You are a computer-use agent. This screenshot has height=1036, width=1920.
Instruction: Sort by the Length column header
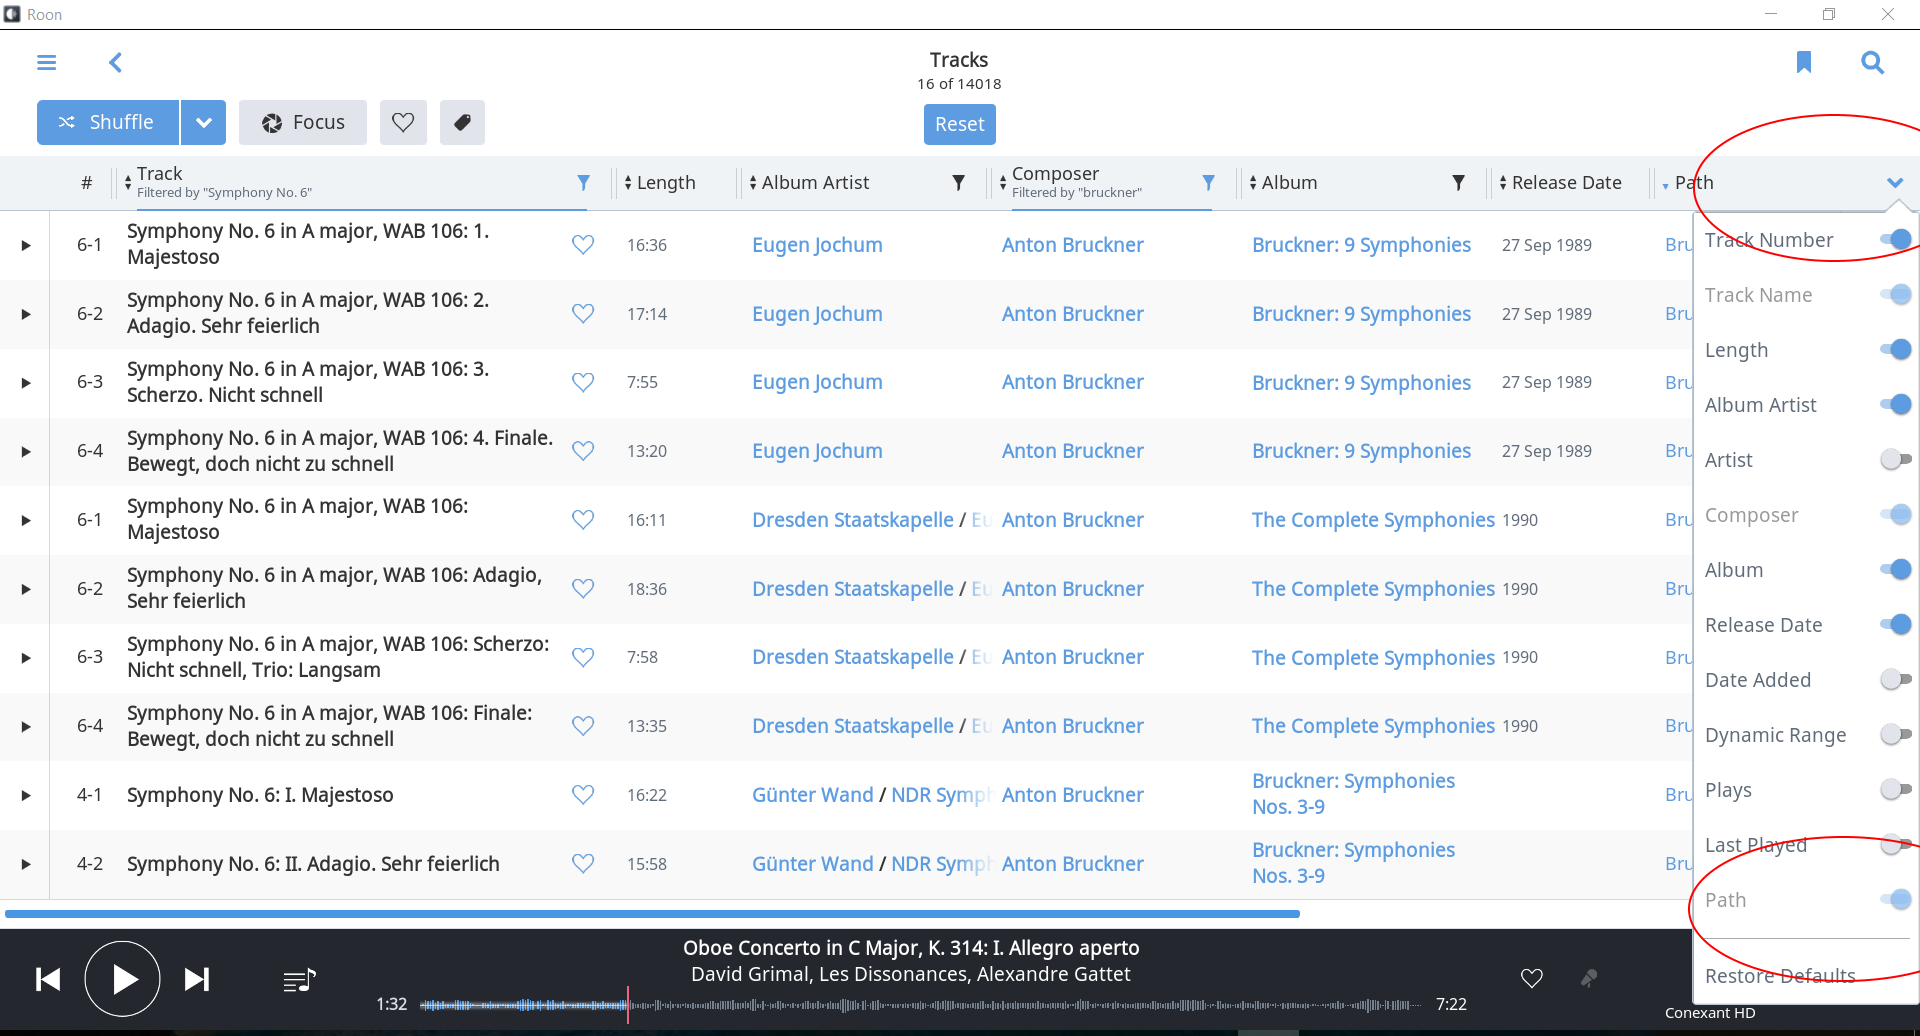(x=665, y=183)
